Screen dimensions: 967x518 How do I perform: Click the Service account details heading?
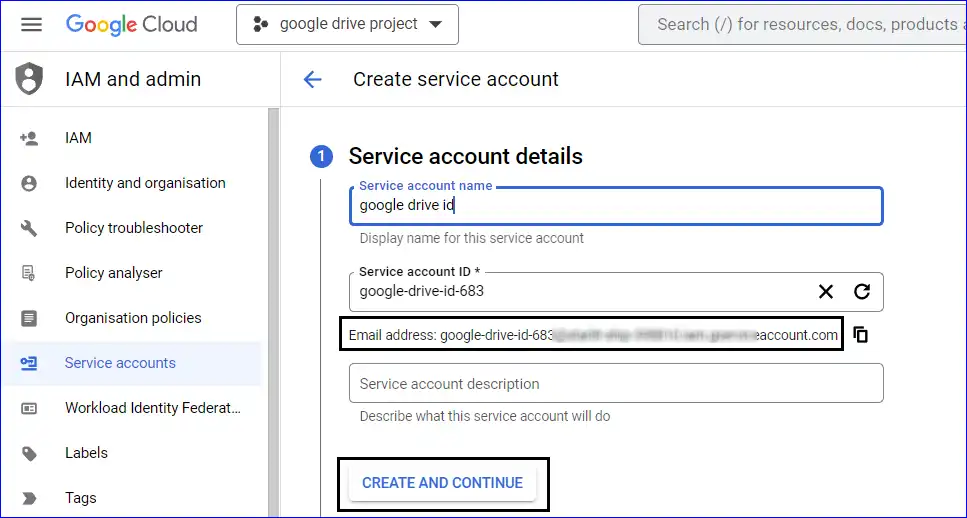[x=466, y=157]
